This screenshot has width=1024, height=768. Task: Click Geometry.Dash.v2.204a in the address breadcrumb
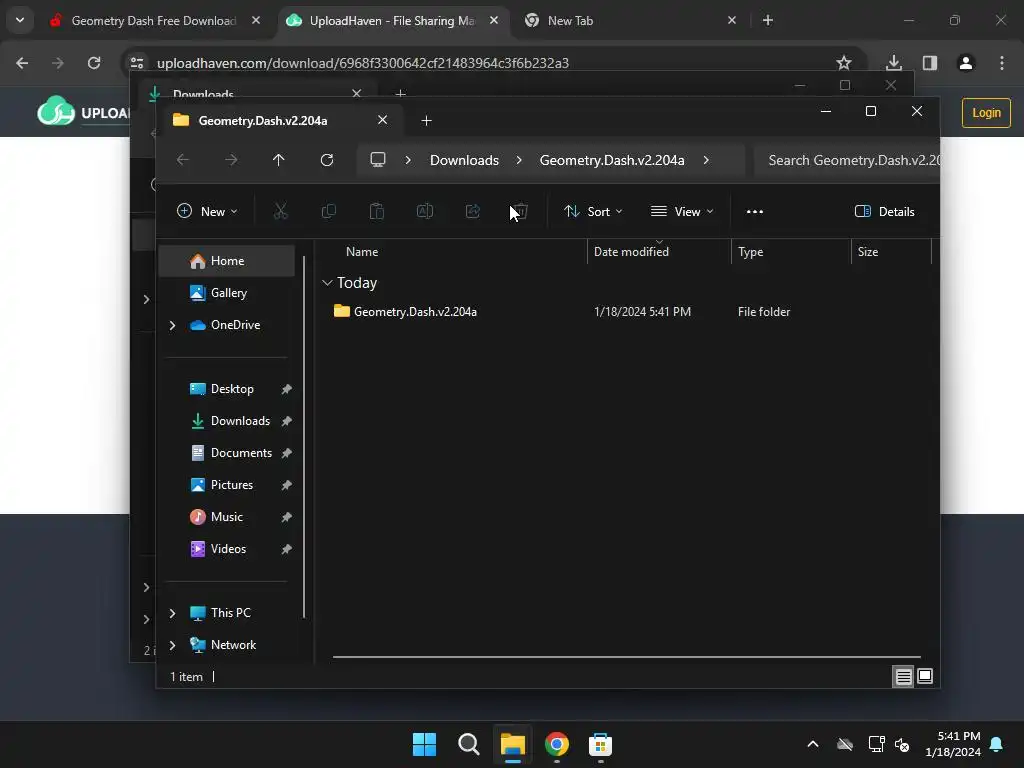[x=612, y=160]
